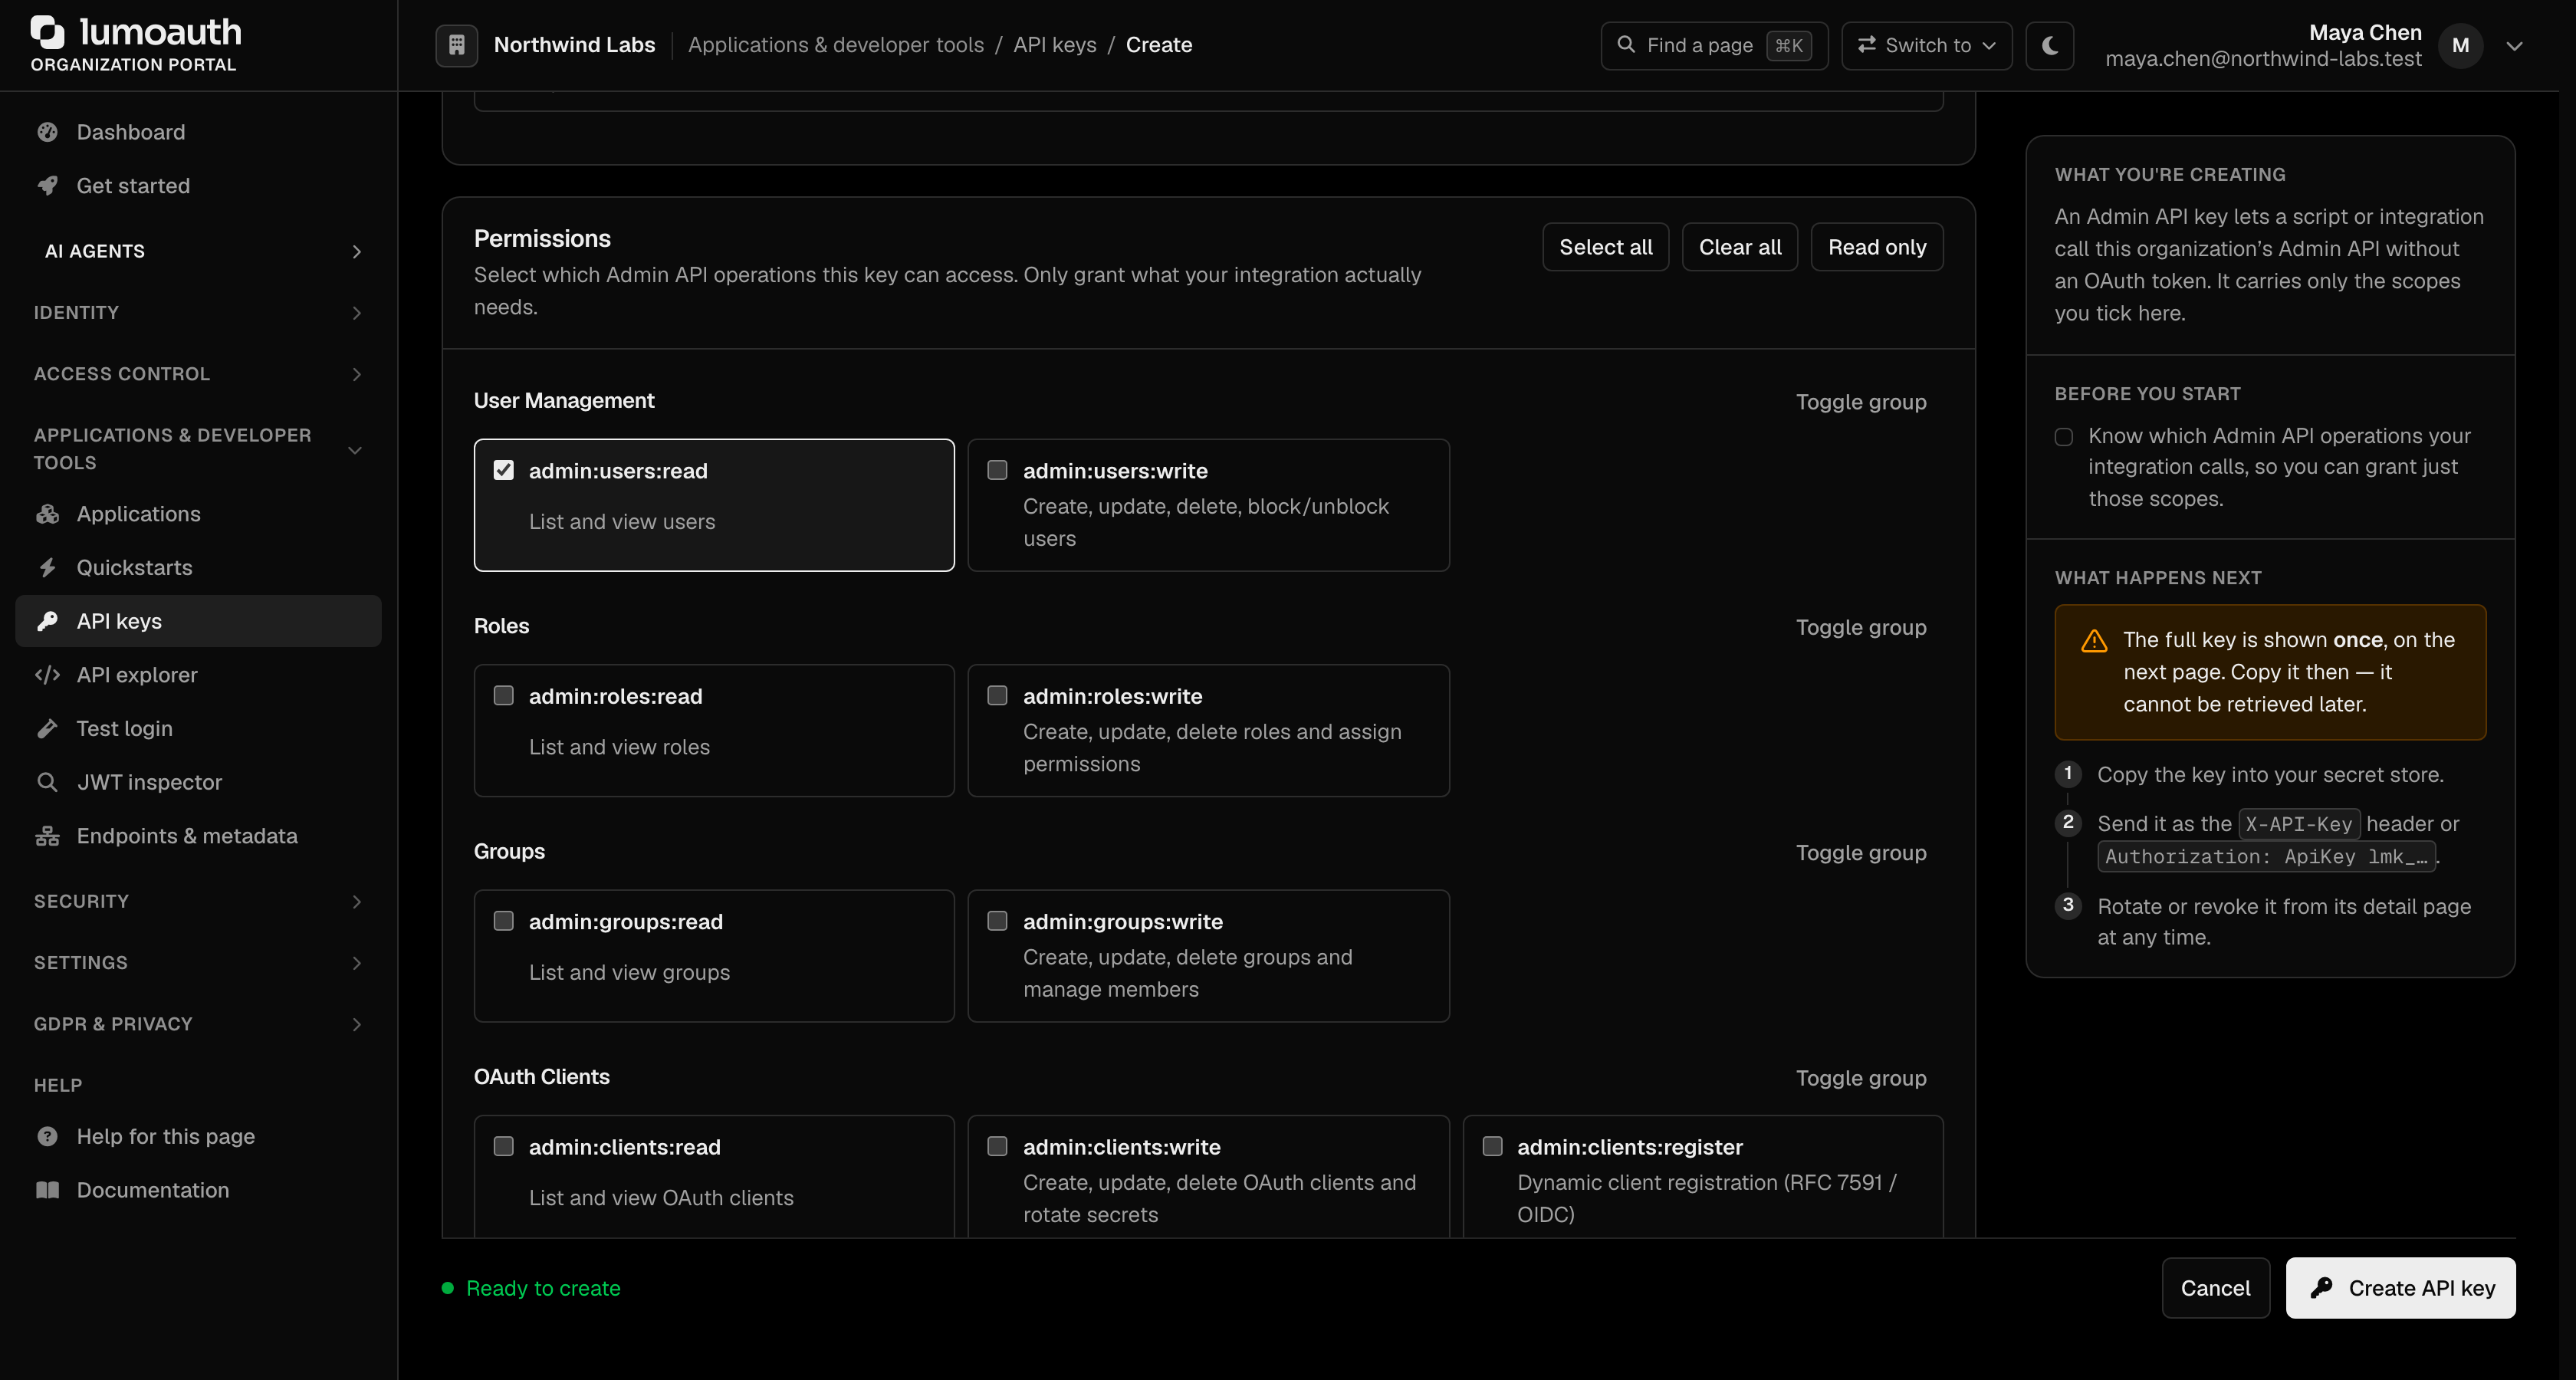2576x1380 pixels.
Task: Open API explorer code icon
Action: [x=47, y=675]
